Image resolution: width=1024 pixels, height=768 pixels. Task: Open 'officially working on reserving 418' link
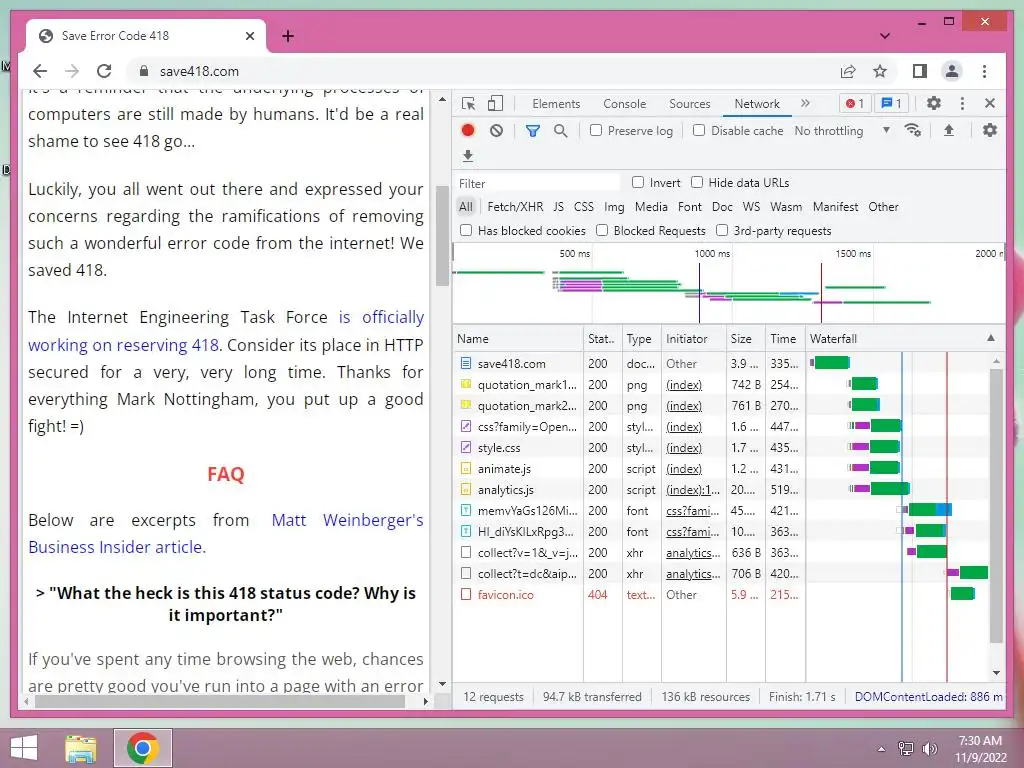point(226,330)
